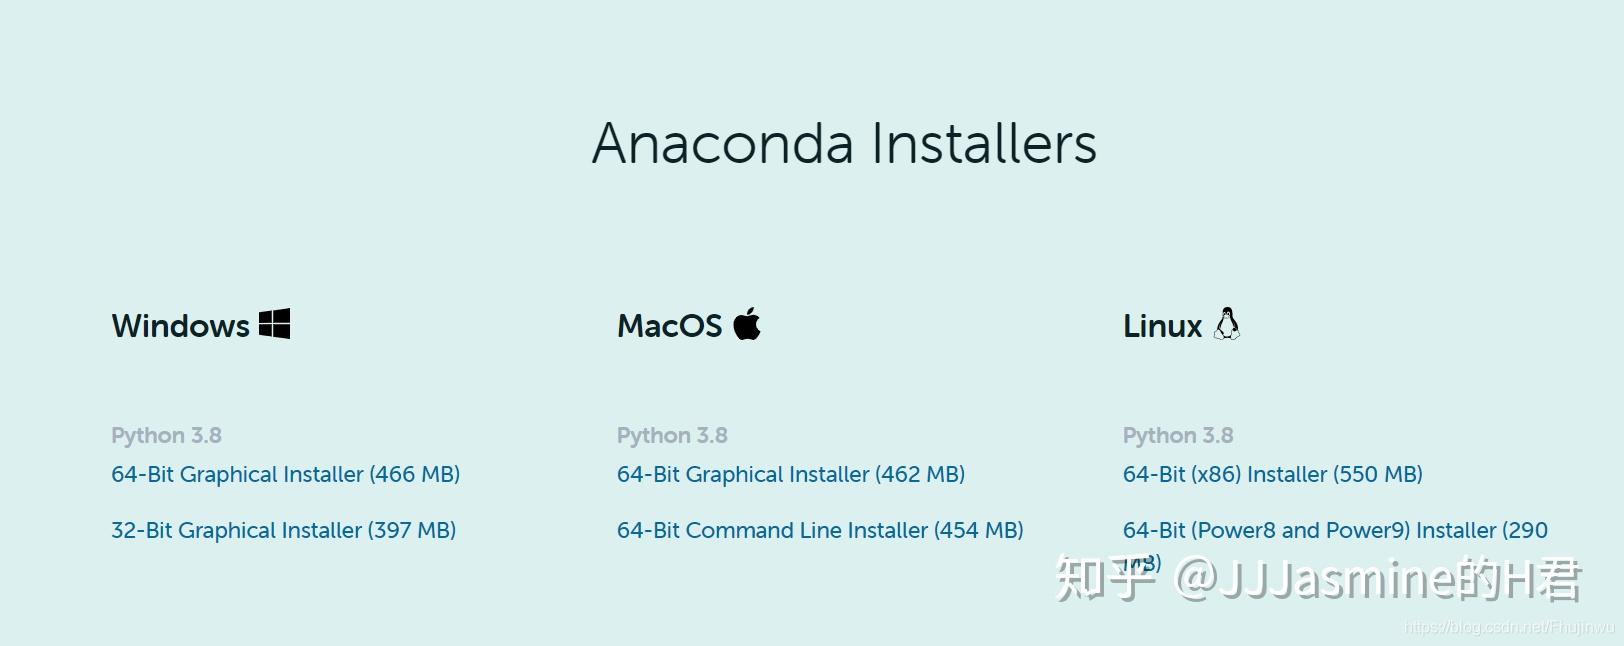The height and width of the screenshot is (646, 1624).
Task: Download the MacOS 64-Bit Command Line Installer
Action: point(820,530)
